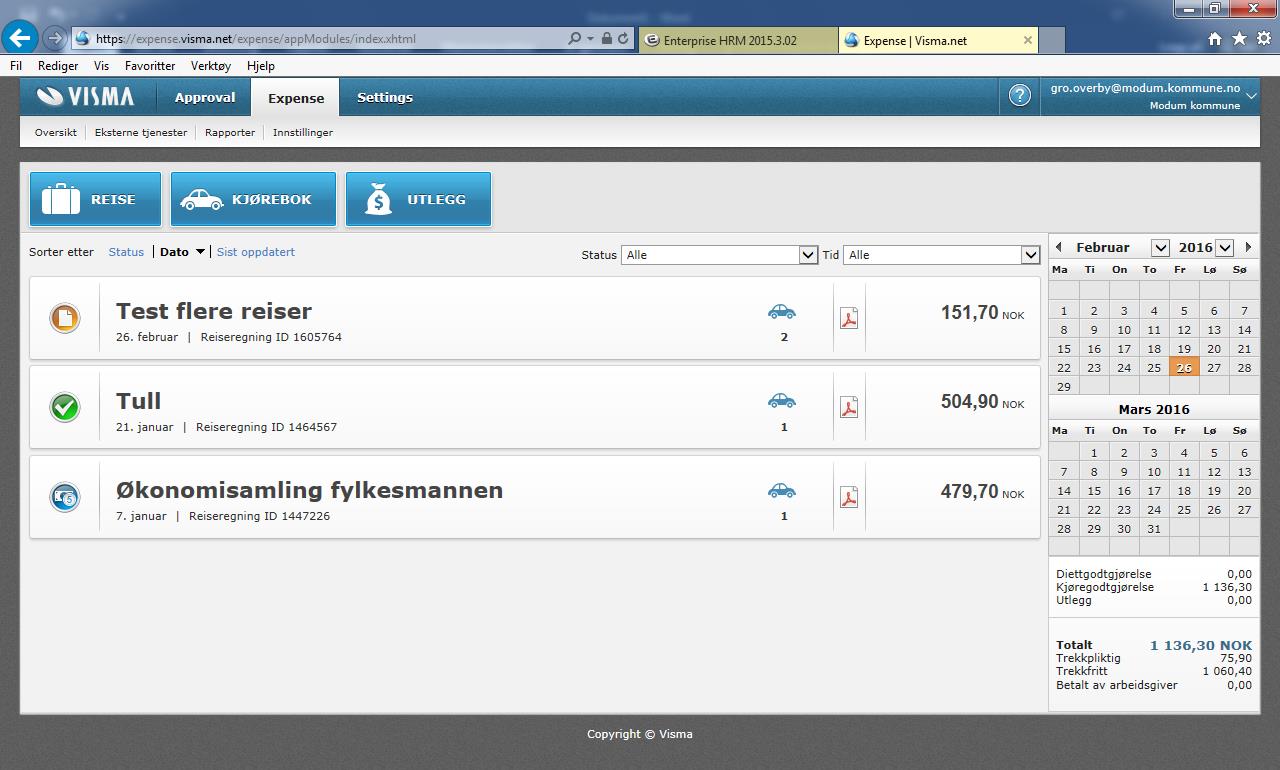Open Tid filter dropdown
This screenshot has width=1280, height=770.
pyautogui.click(x=942, y=255)
